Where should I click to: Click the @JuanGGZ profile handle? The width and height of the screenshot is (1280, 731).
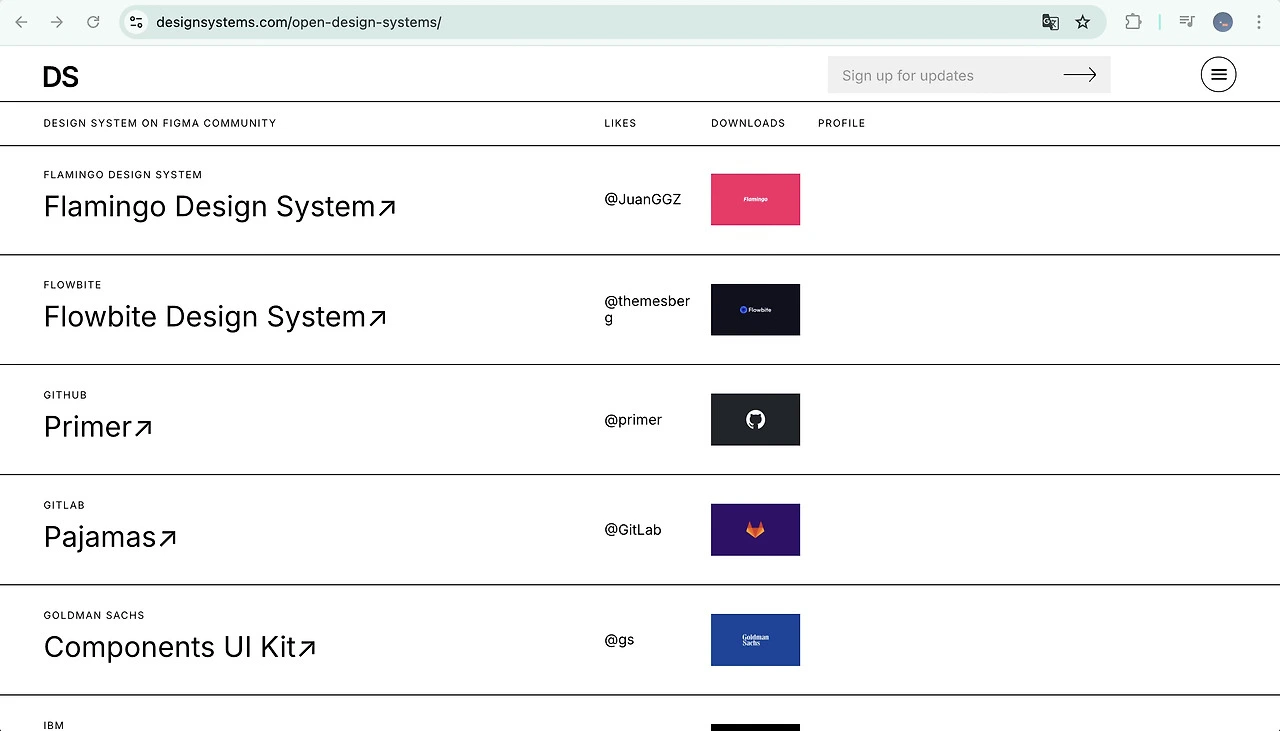click(x=643, y=199)
